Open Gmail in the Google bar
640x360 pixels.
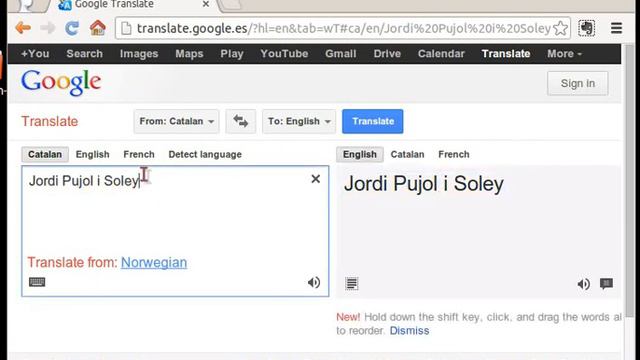click(x=340, y=53)
